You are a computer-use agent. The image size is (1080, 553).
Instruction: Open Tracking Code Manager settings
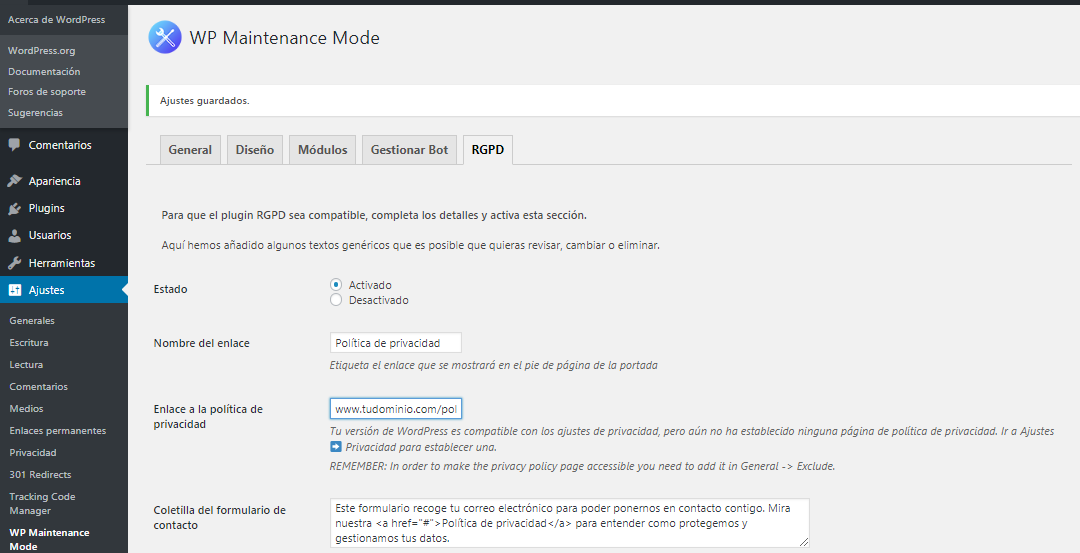coord(42,503)
